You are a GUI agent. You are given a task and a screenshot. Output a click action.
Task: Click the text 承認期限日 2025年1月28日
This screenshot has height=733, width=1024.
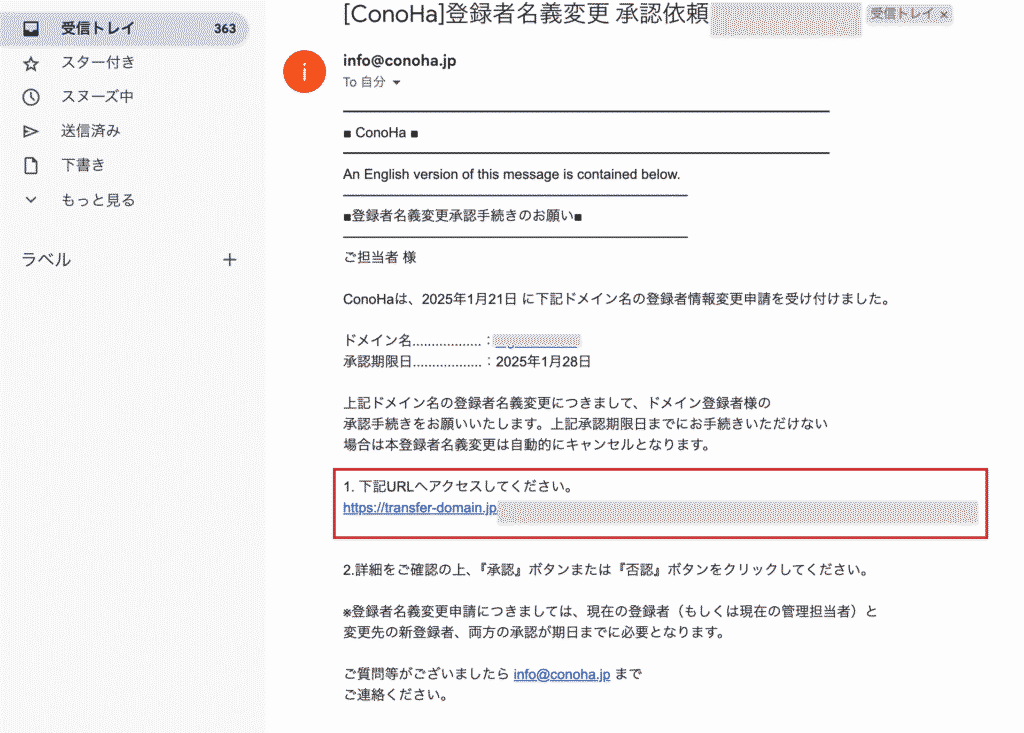(x=467, y=362)
